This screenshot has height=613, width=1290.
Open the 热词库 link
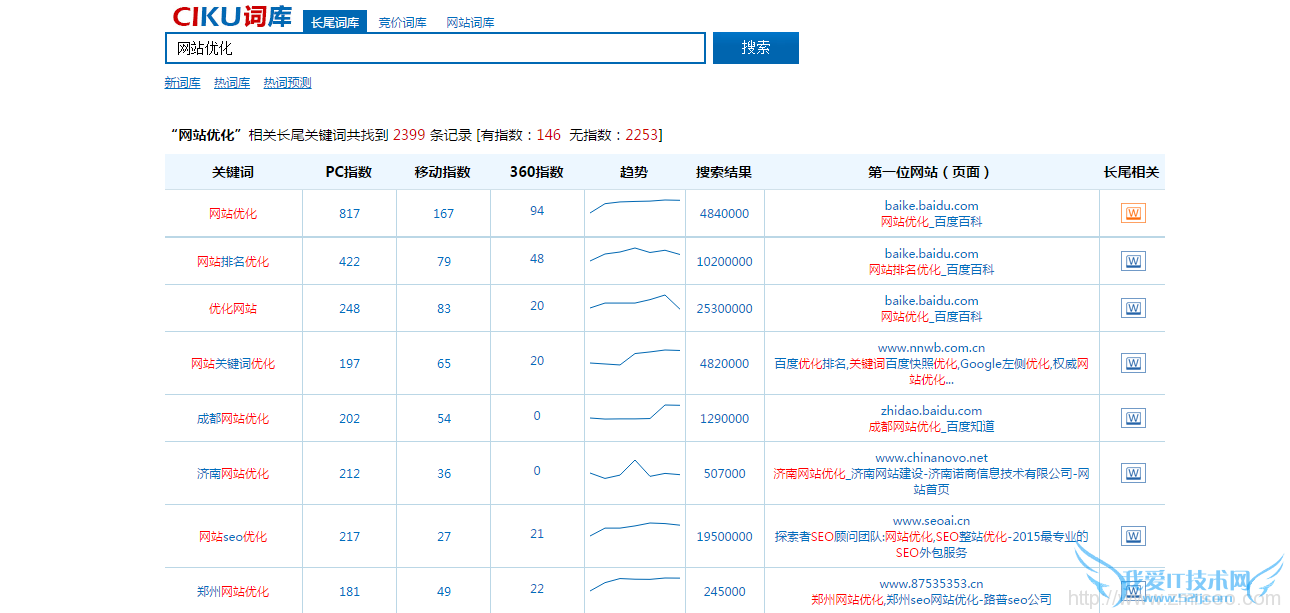(232, 83)
